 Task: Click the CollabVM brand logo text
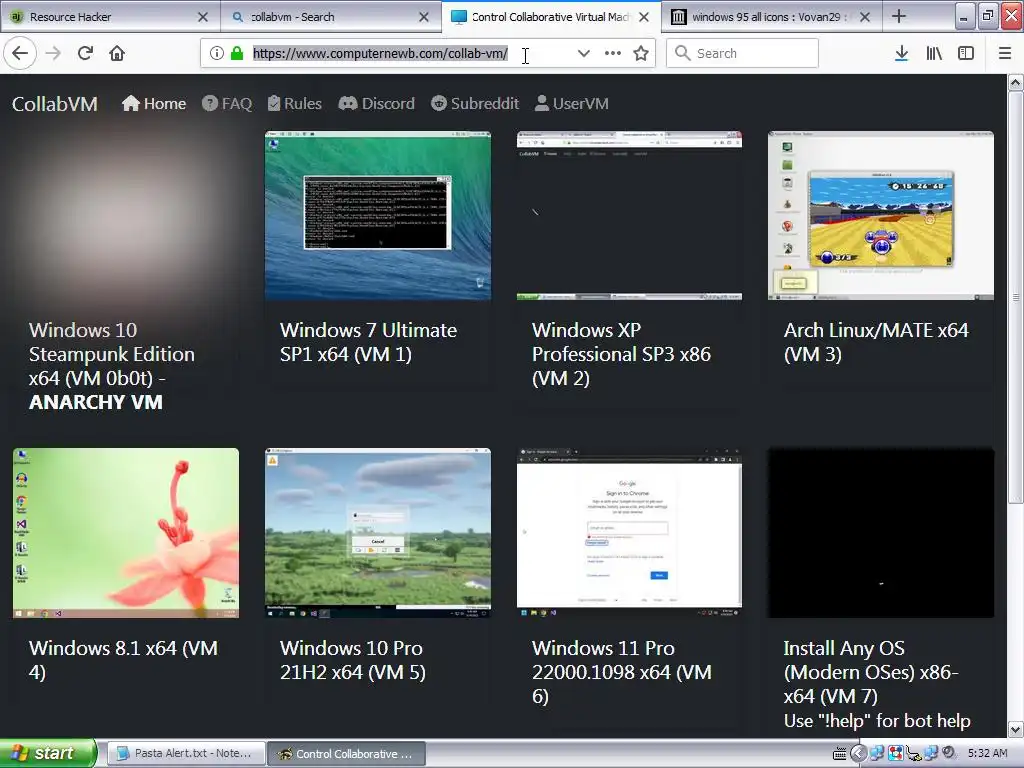click(55, 104)
